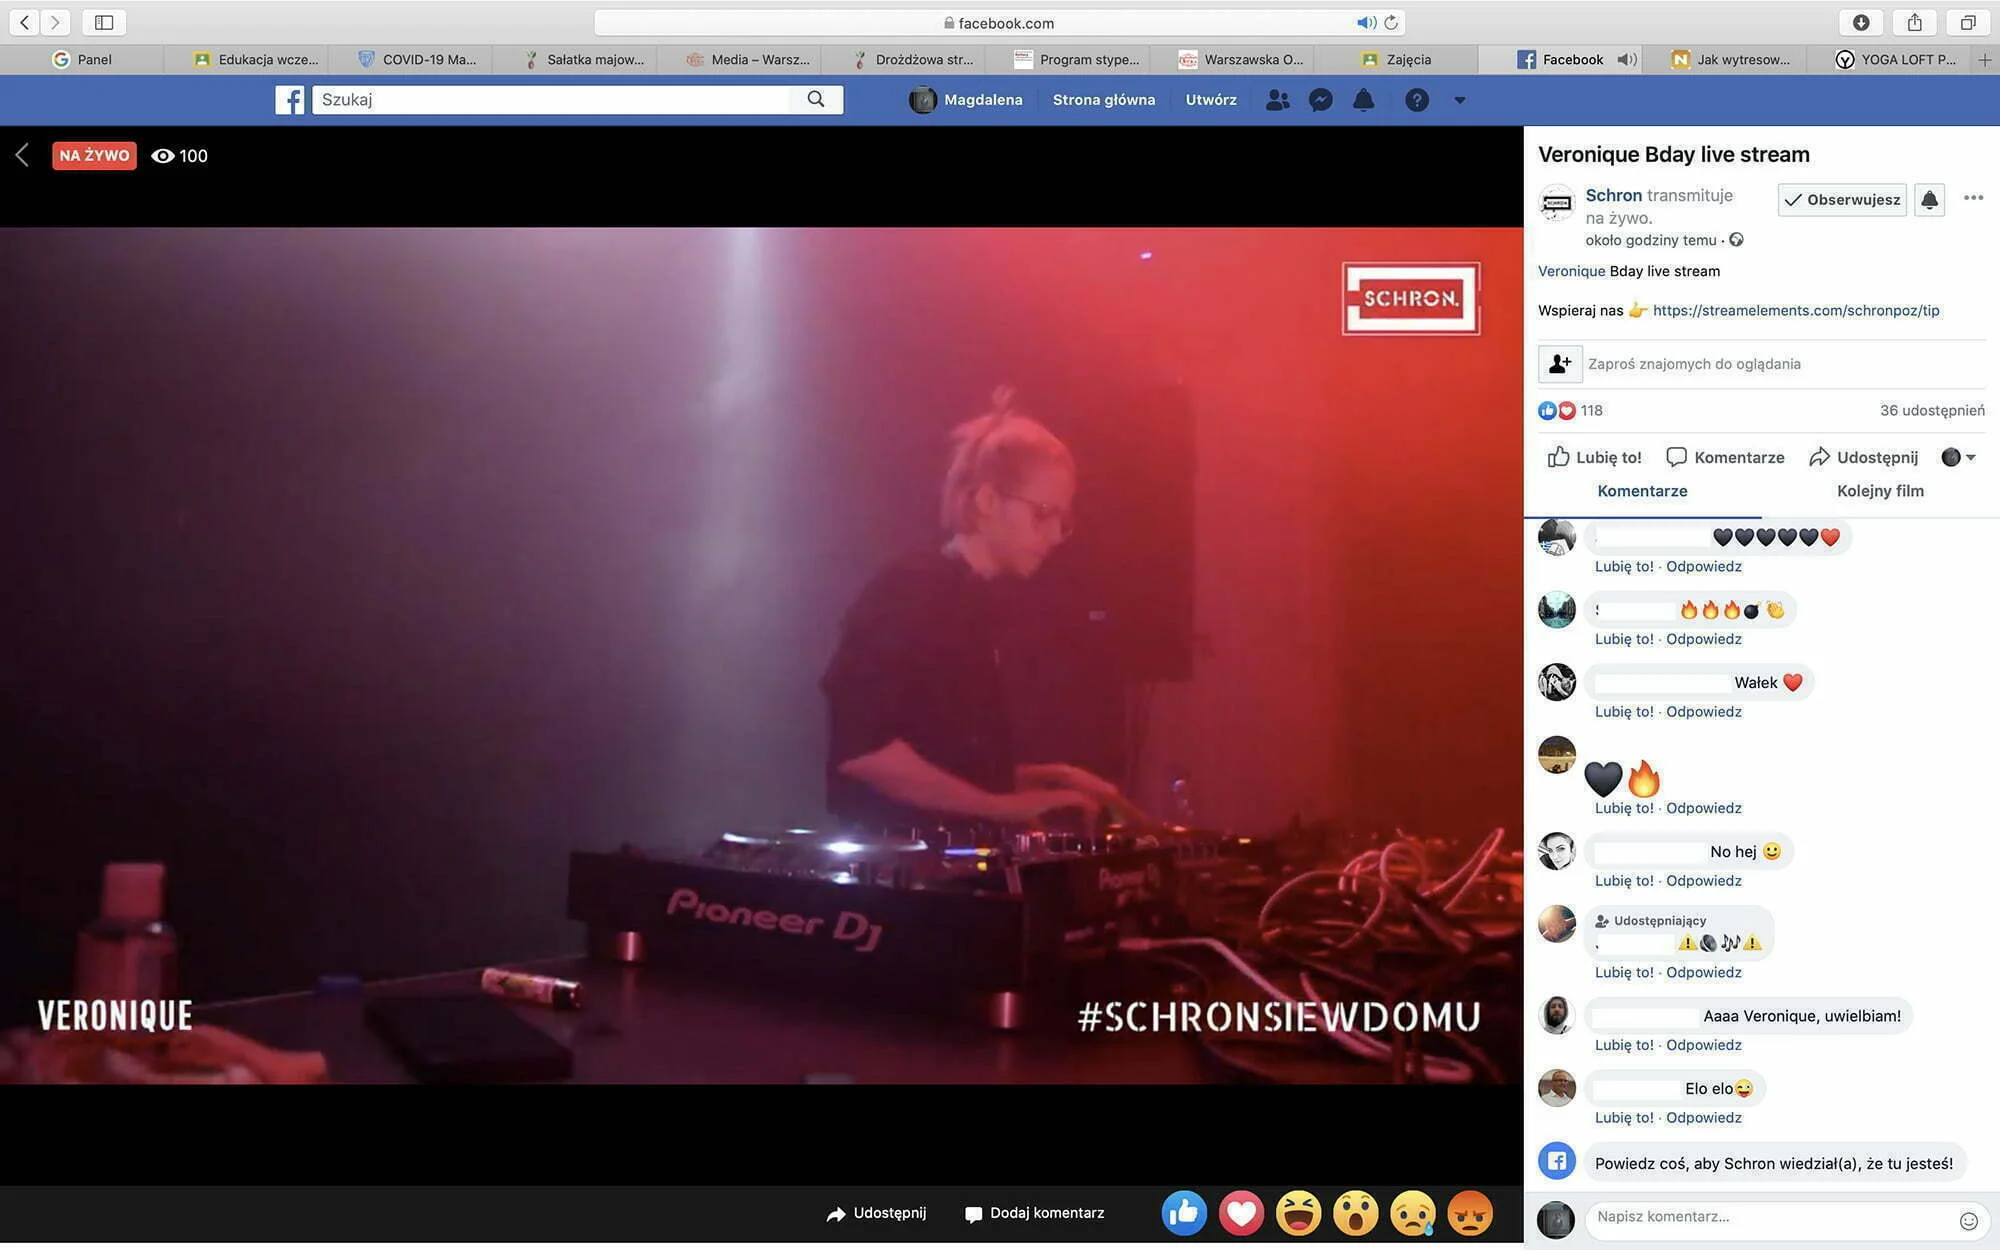Open the Sałatka majow... tab
This screenshot has height=1250, width=2000.
point(583,60)
